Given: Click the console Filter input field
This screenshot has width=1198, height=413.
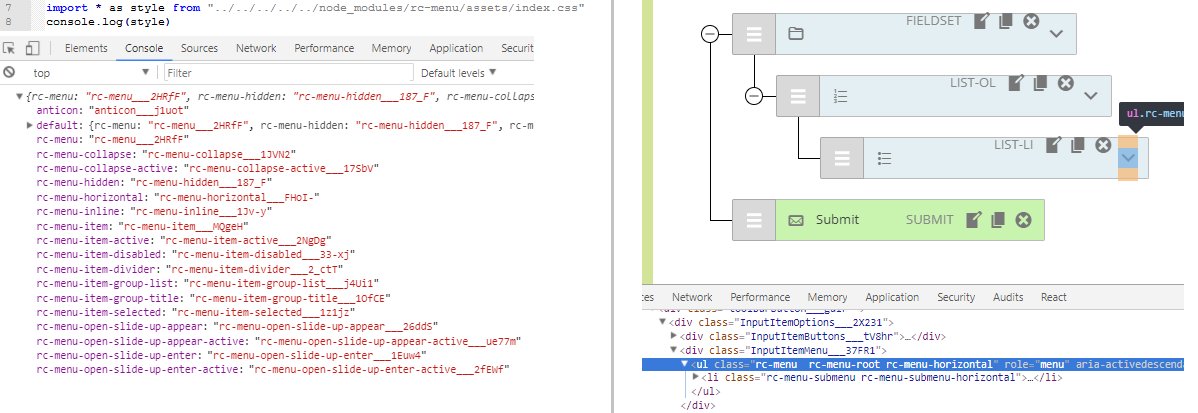Looking at the screenshot, I should coord(286,73).
